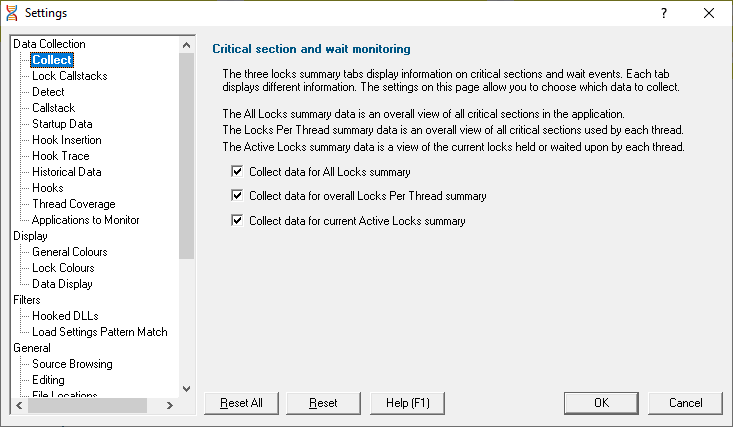This screenshot has width=733, height=427.
Task: Open Lock Colours settings
Action: coord(63,268)
